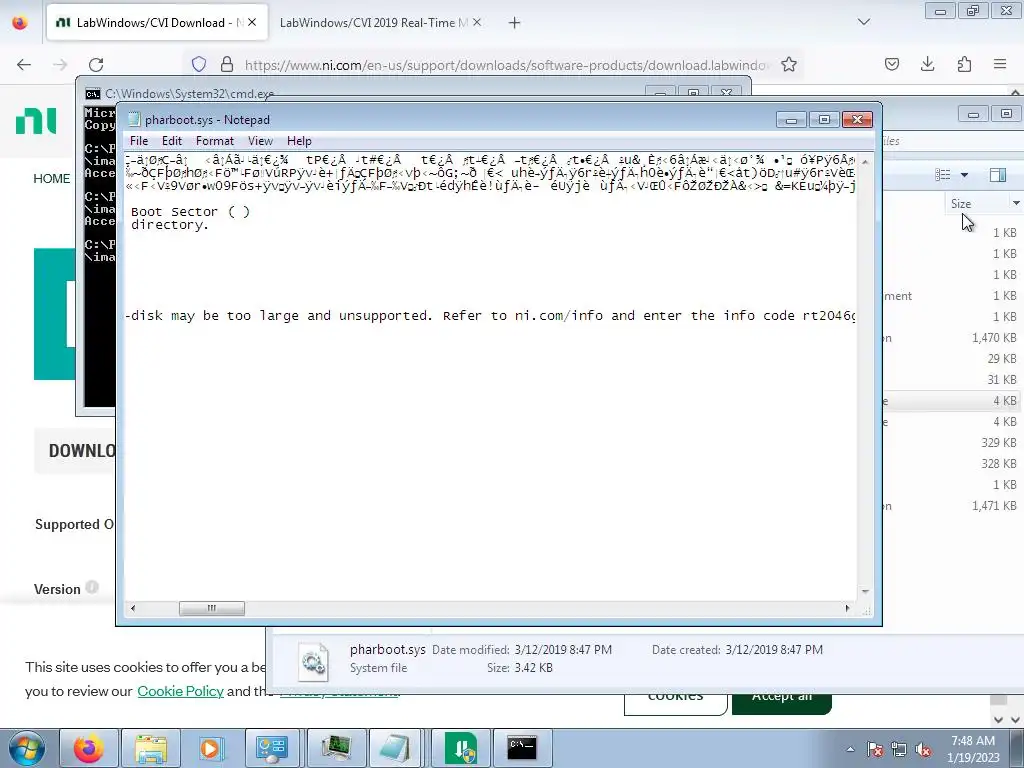The width and height of the screenshot is (1024, 768).
Task: Open a new Firefox tab
Action: [x=515, y=23]
